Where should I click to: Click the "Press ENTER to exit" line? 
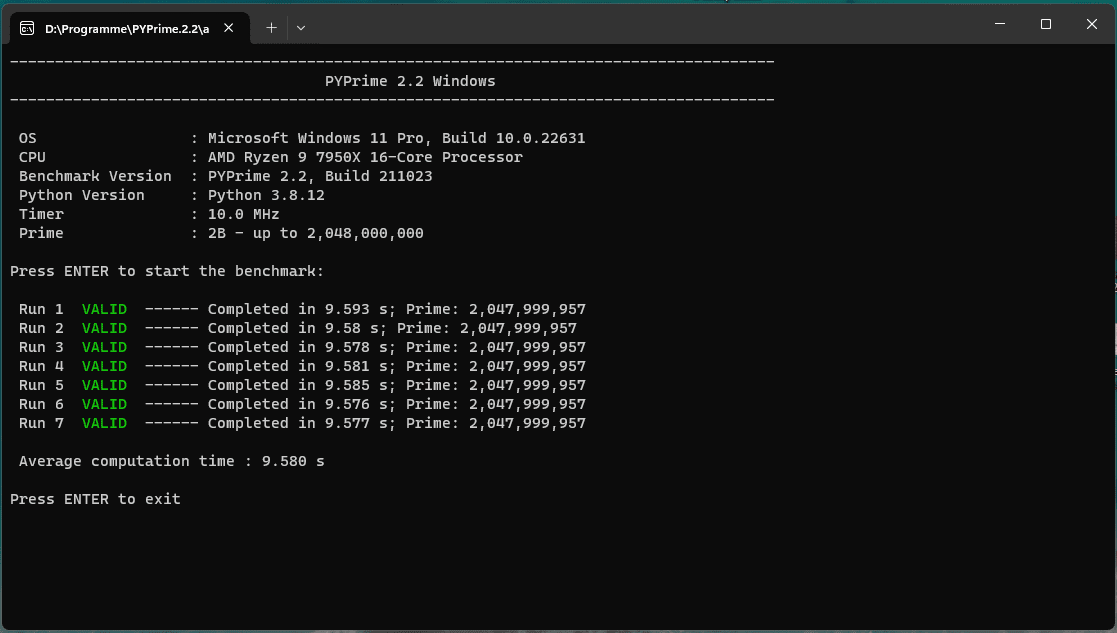point(95,499)
